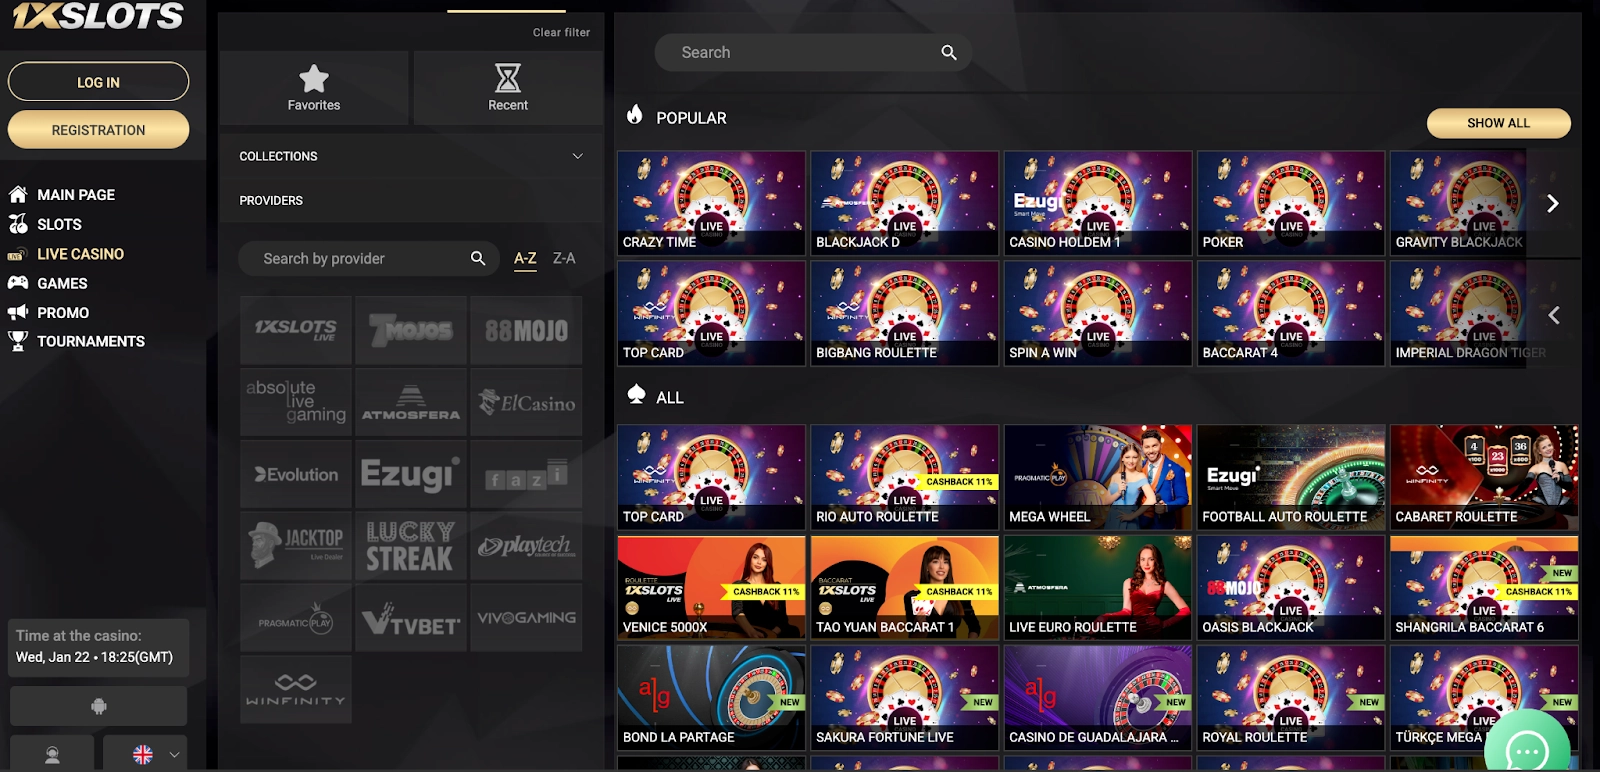1600x772 pixels.
Task: Filter by Atmosfera provider
Action: pyautogui.click(x=411, y=402)
